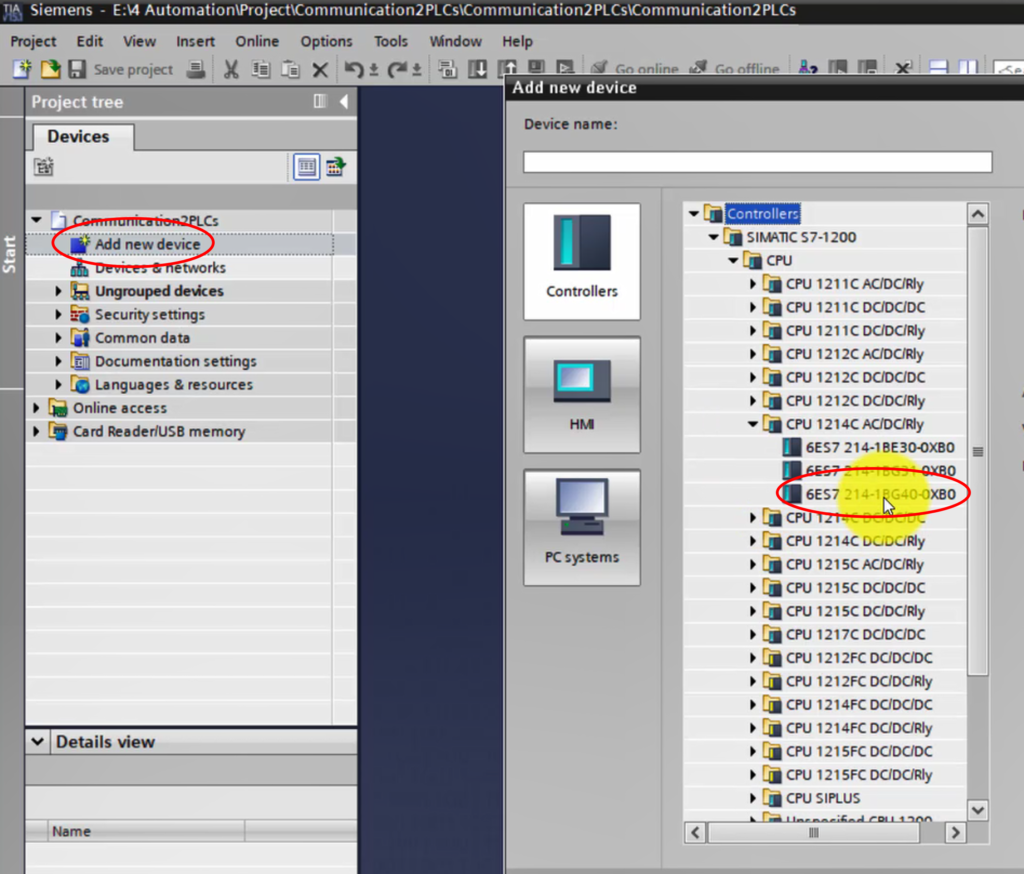Collapse the Details view section
Screen dimensions: 1024x874
(x=38, y=742)
